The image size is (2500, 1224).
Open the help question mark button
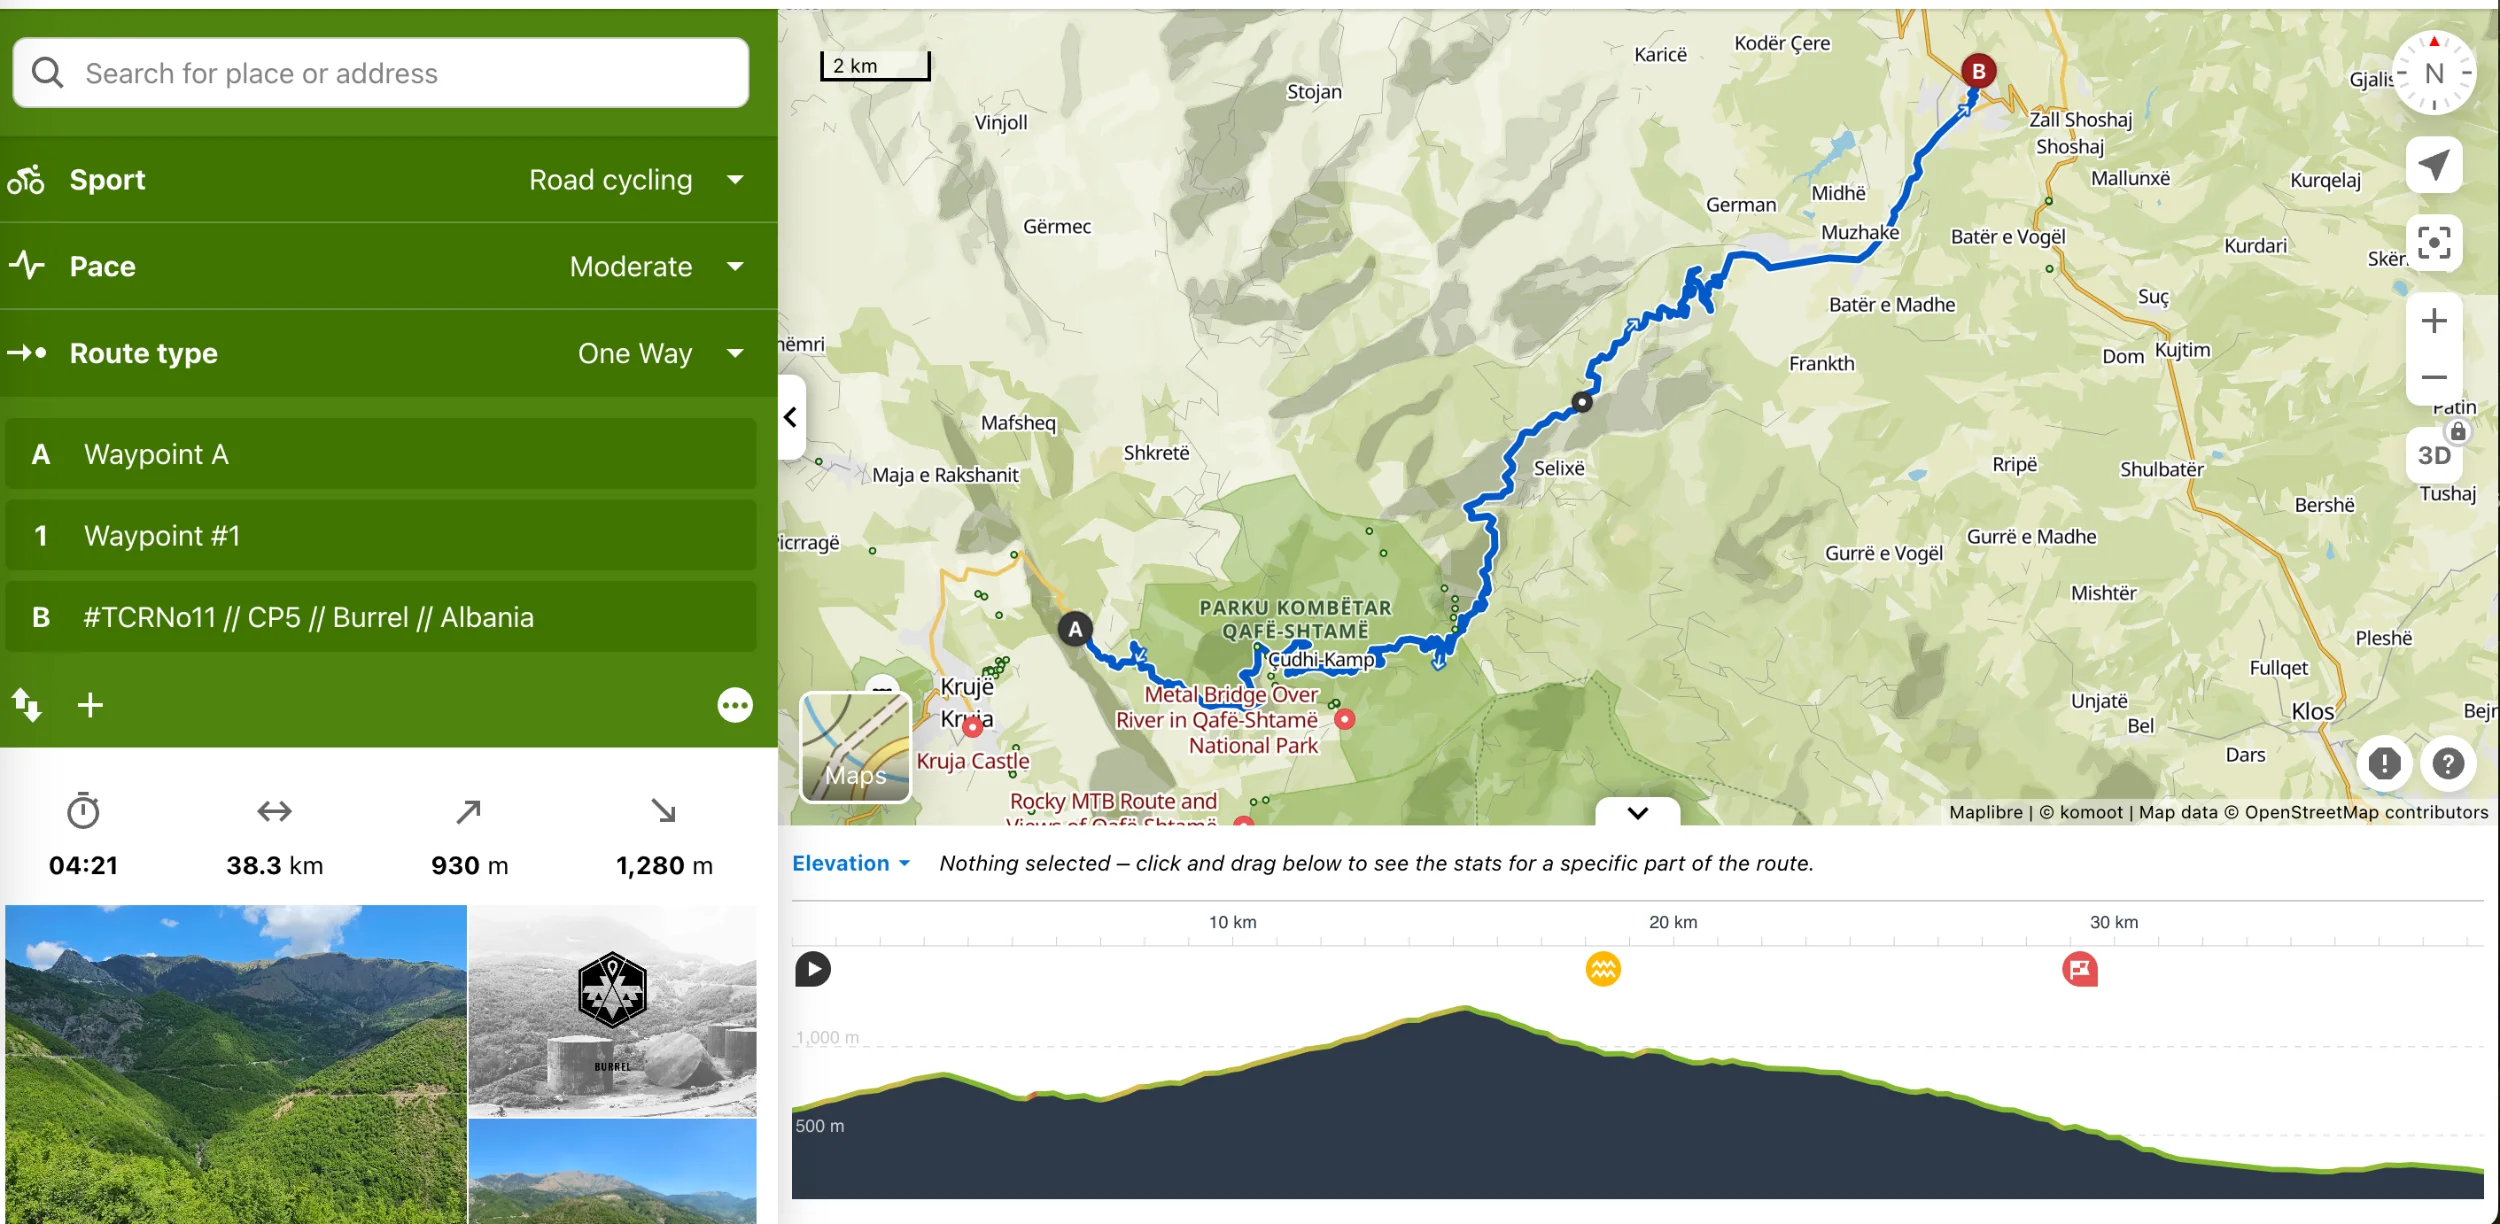pos(2448,764)
